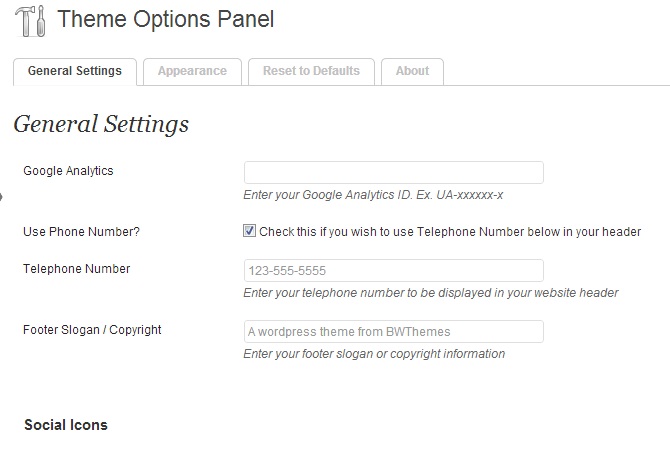Screen dimensions: 670x463
Task: Switch to the General Settings tab
Action: tap(75, 71)
